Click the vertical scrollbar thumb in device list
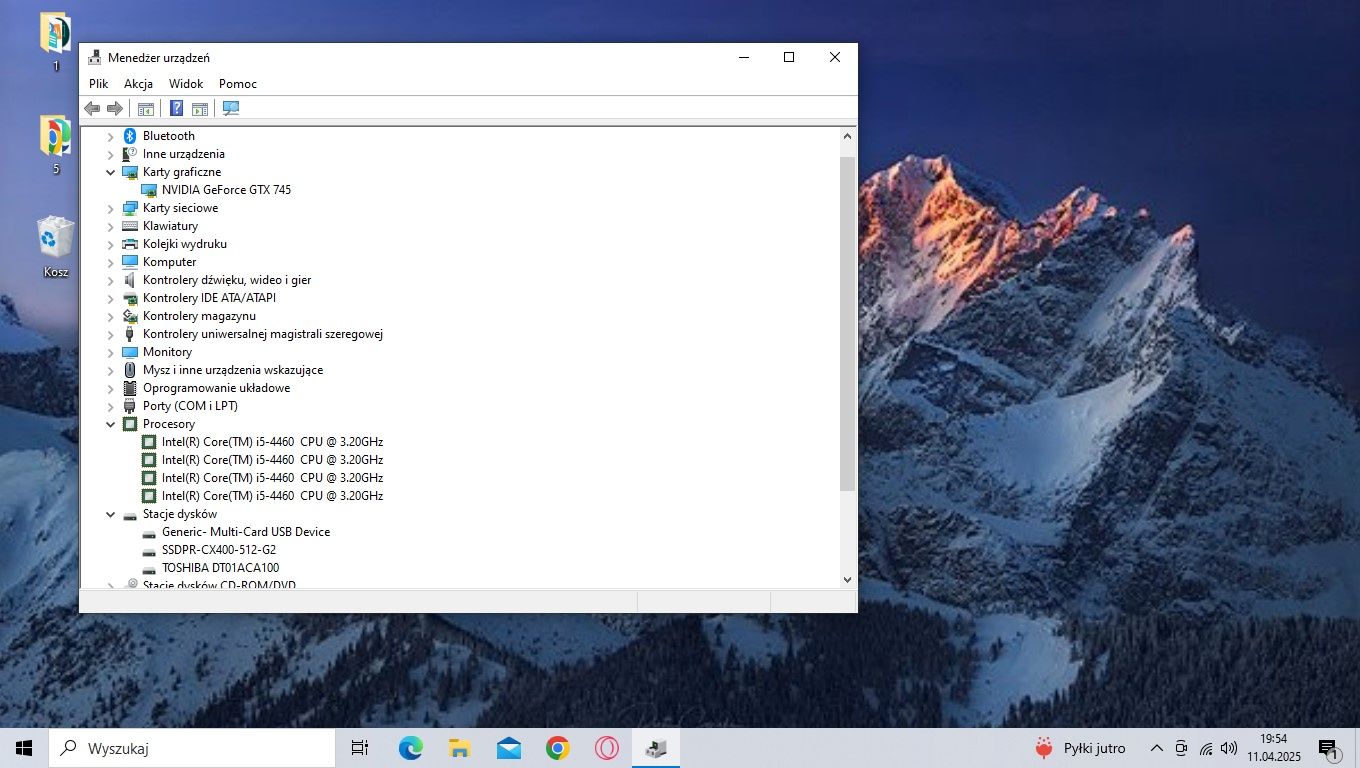The width and height of the screenshot is (1360, 768). (x=847, y=323)
